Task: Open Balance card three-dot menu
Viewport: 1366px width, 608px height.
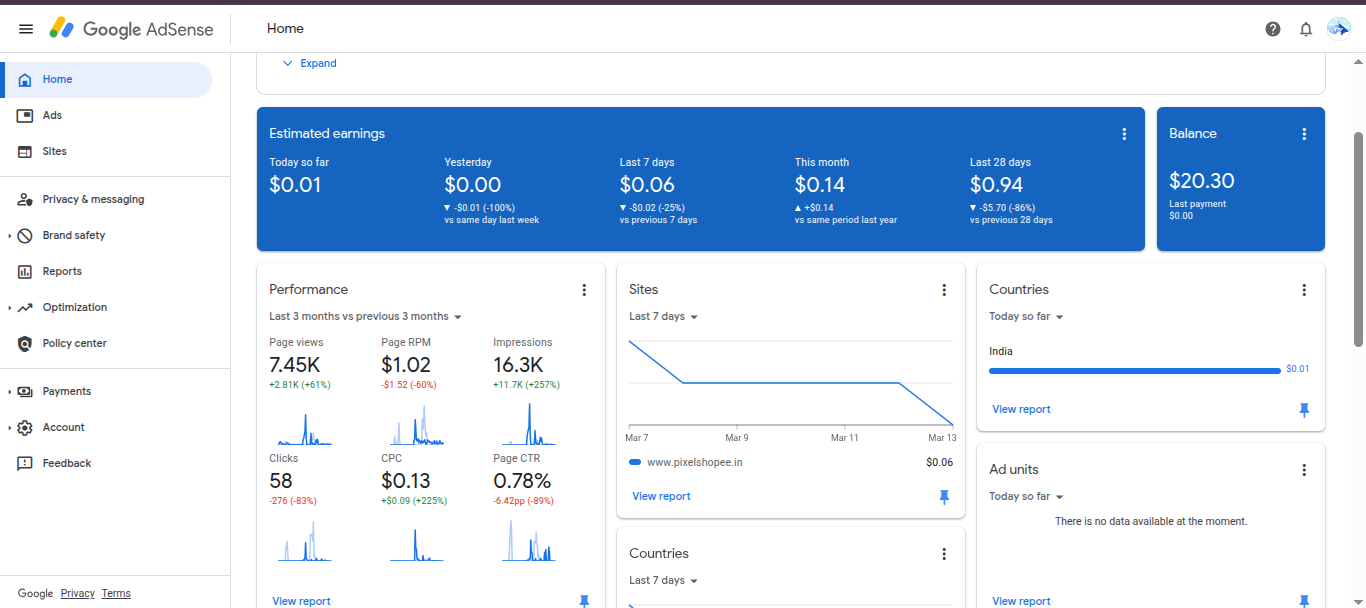Action: (x=1304, y=134)
